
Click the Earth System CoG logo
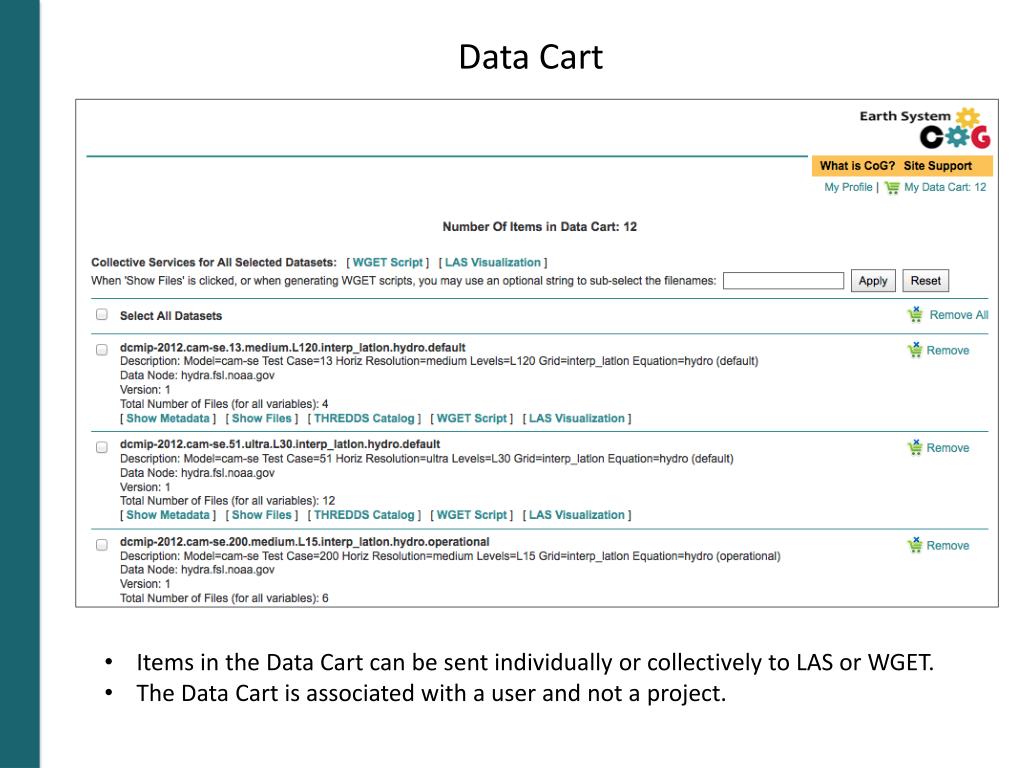tap(924, 127)
